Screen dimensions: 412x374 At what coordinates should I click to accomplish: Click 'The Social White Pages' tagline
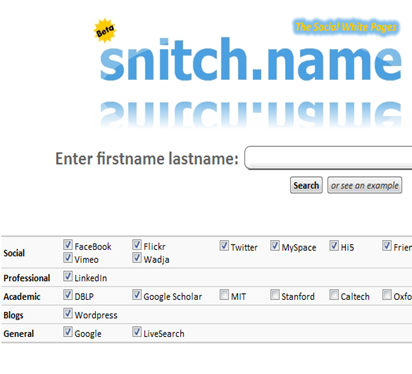tap(346, 27)
